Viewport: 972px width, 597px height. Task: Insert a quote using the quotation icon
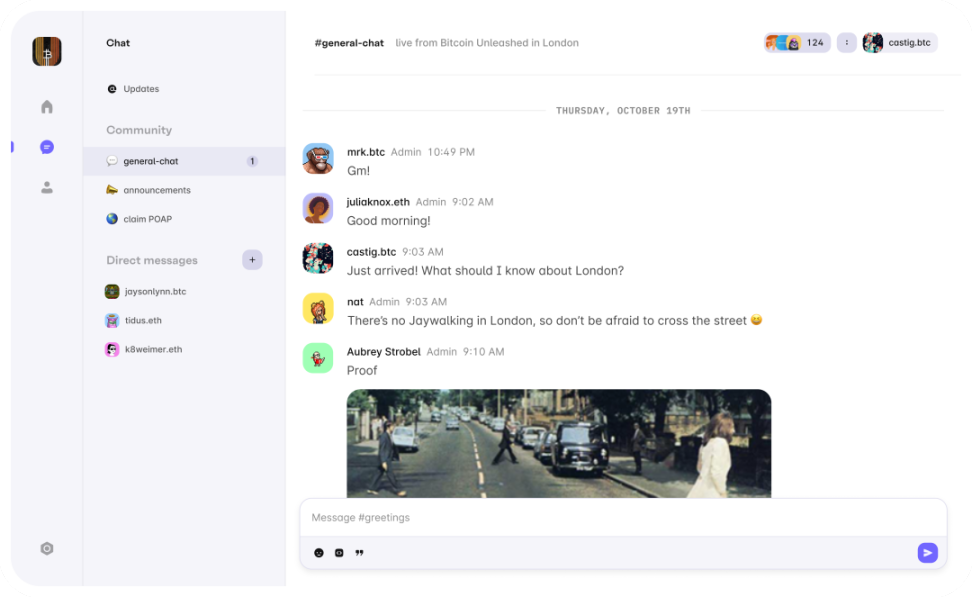pyautogui.click(x=359, y=553)
